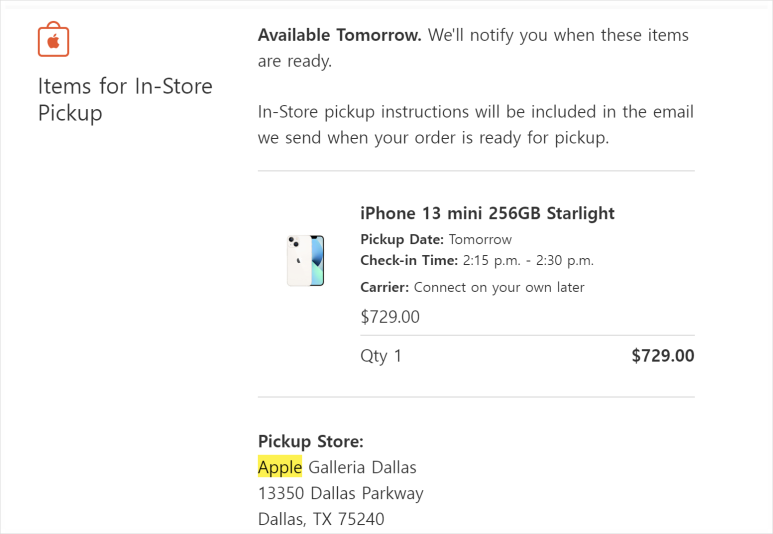Select the unit price $729.00 under Carrier
The image size is (773, 534).
coord(389,317)
